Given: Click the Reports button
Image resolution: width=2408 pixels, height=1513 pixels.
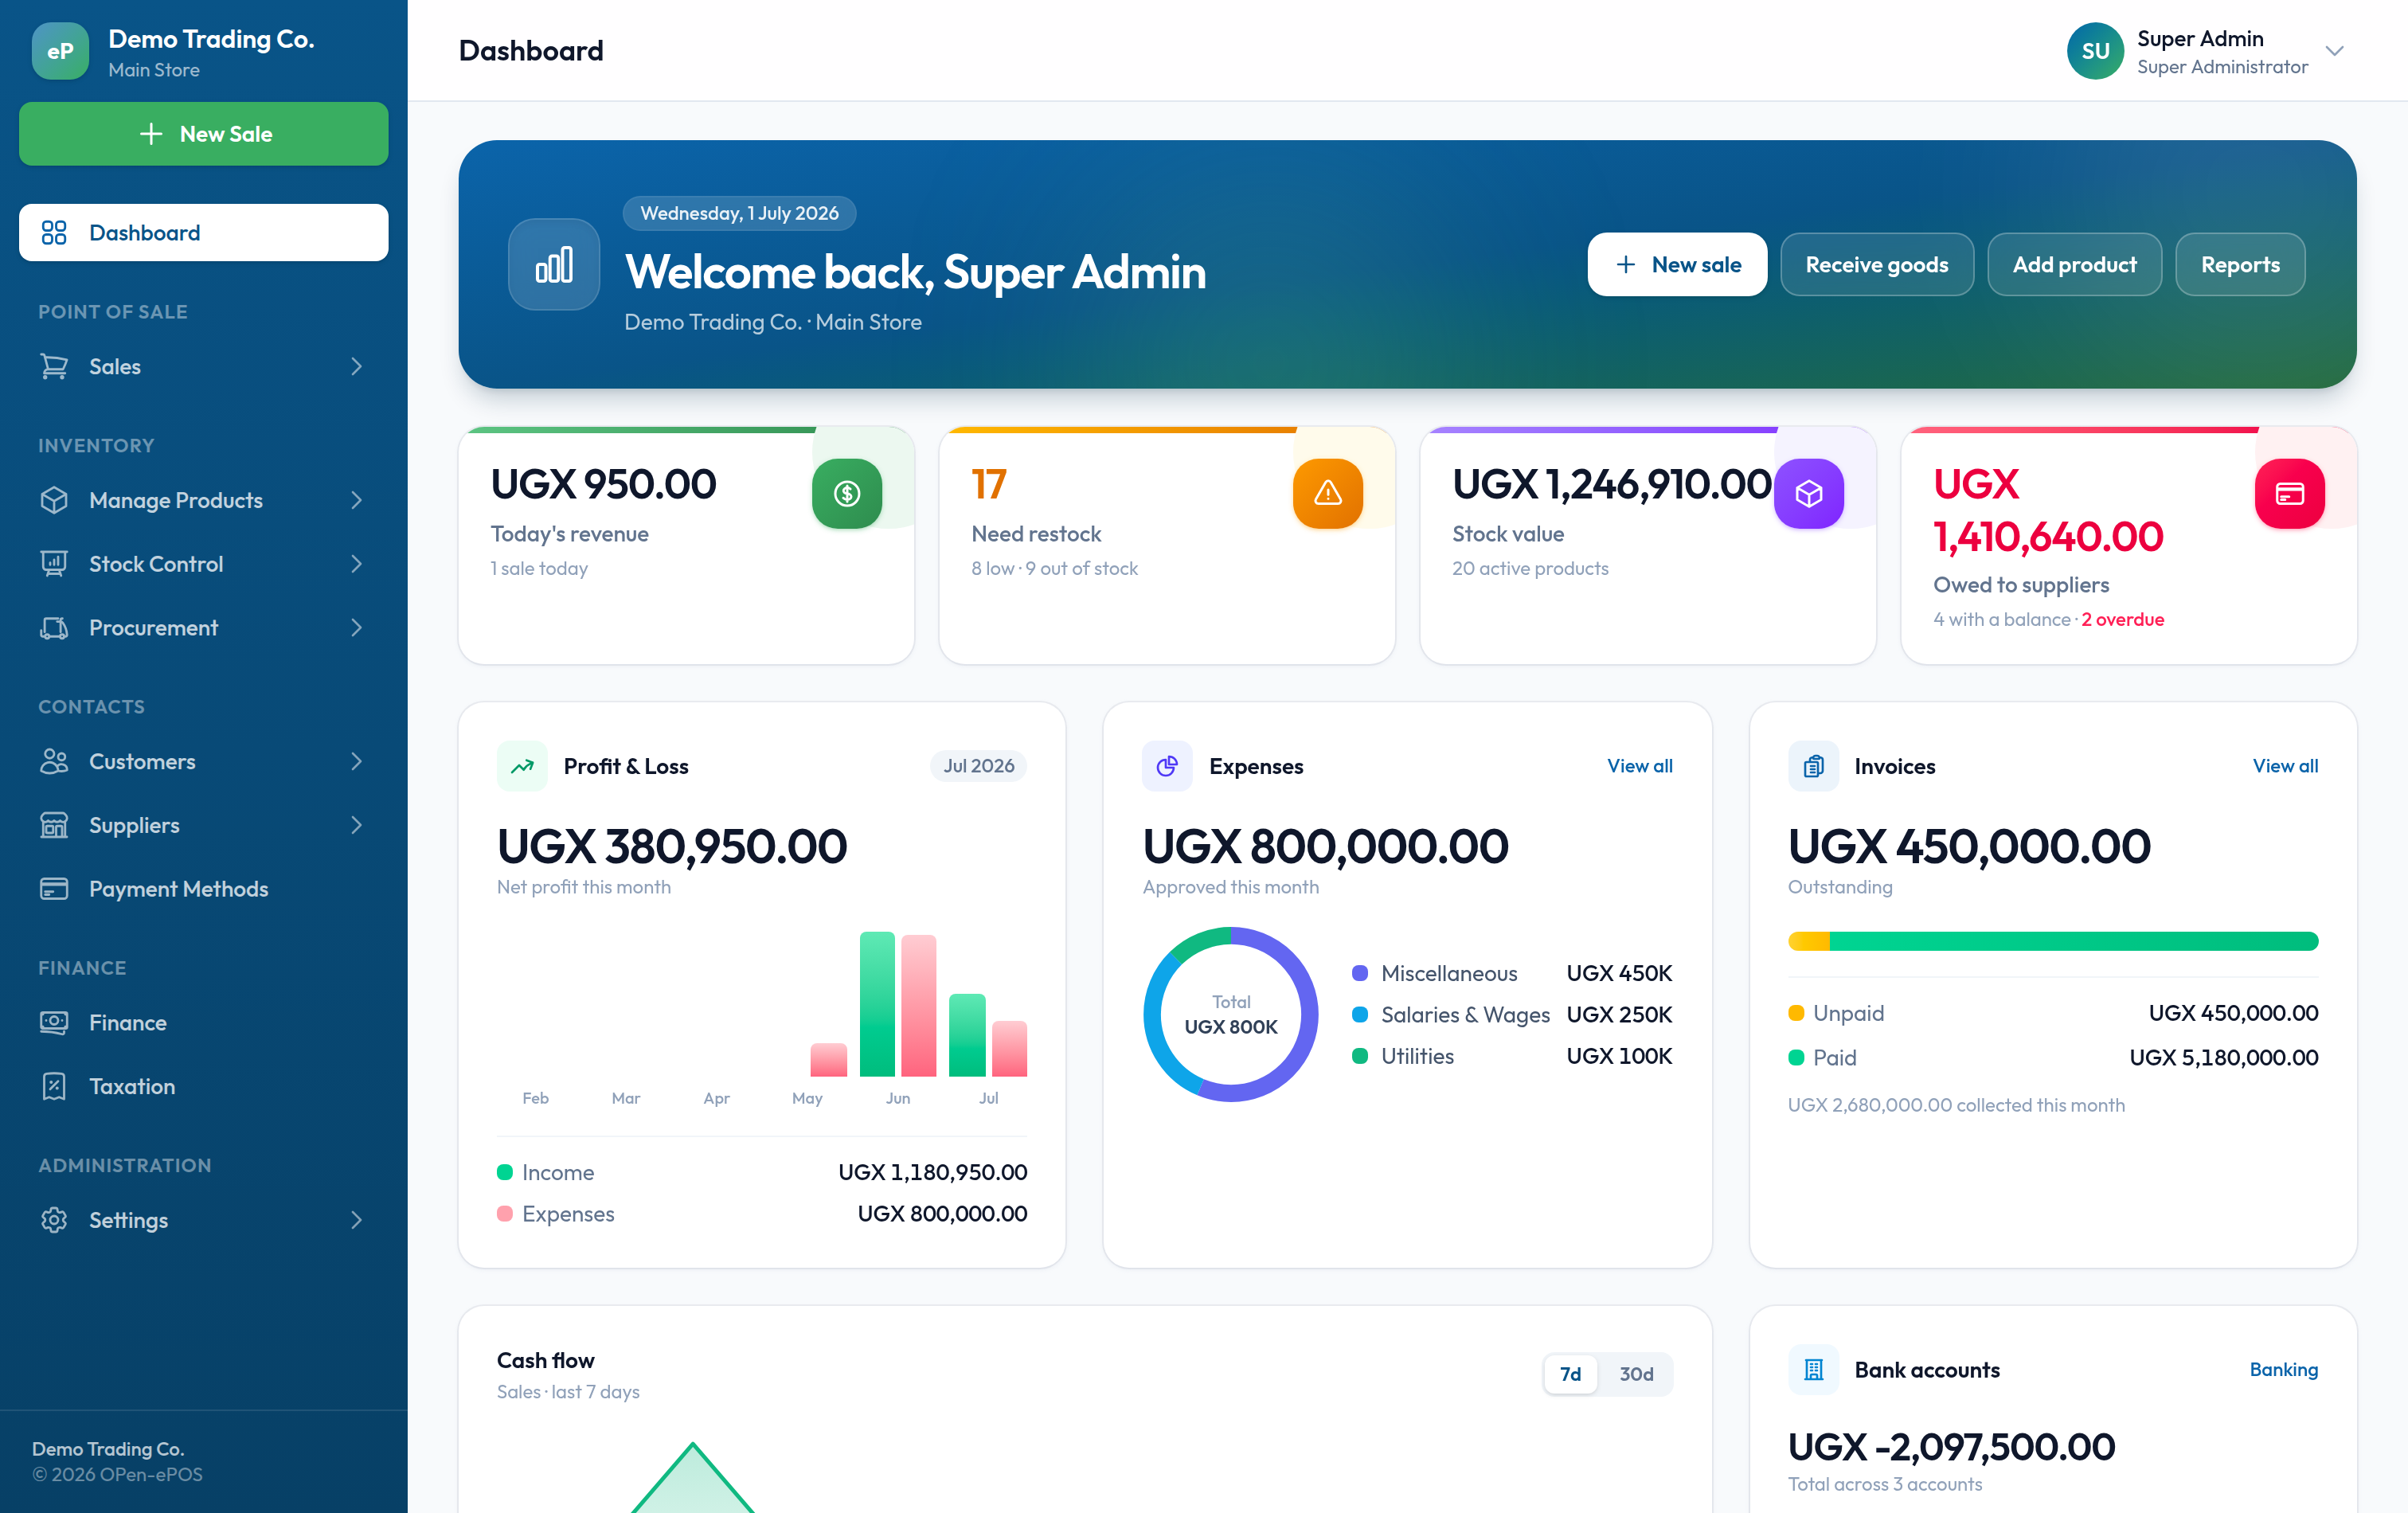Looking at the screenshot, I should [x=2240, y=265].
